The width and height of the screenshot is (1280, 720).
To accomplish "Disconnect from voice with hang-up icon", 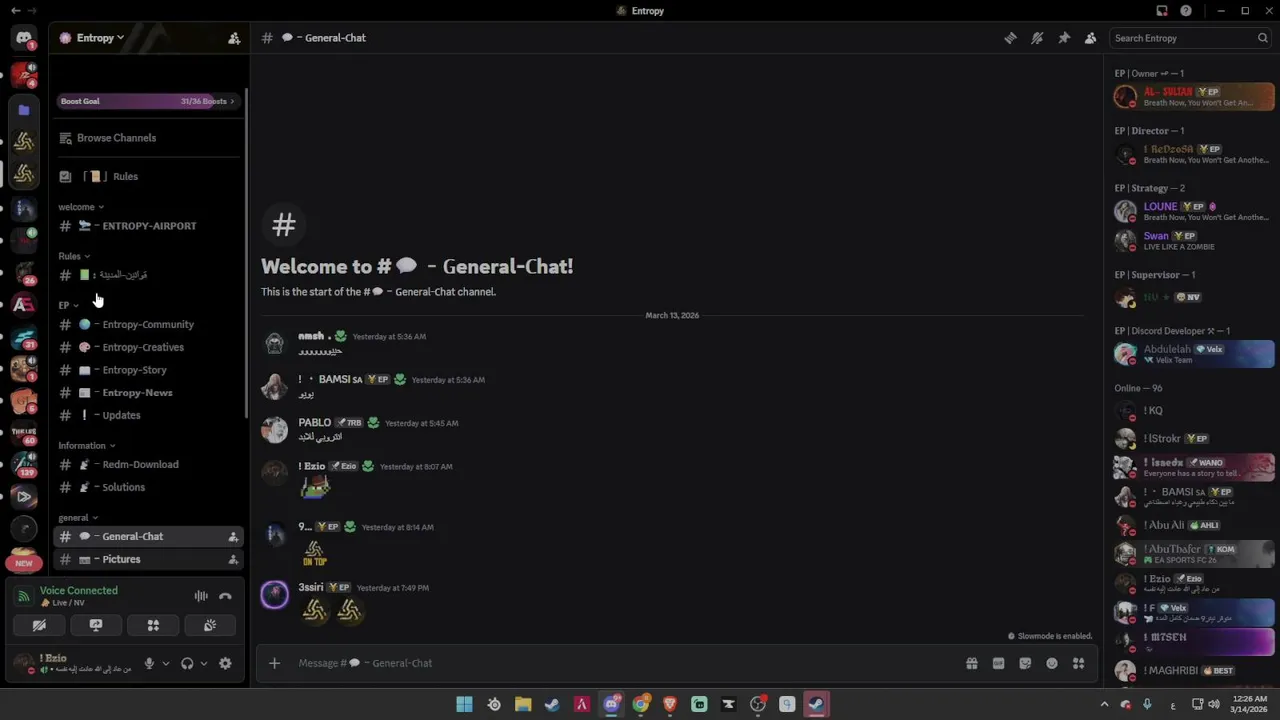I will coord(225,596).
